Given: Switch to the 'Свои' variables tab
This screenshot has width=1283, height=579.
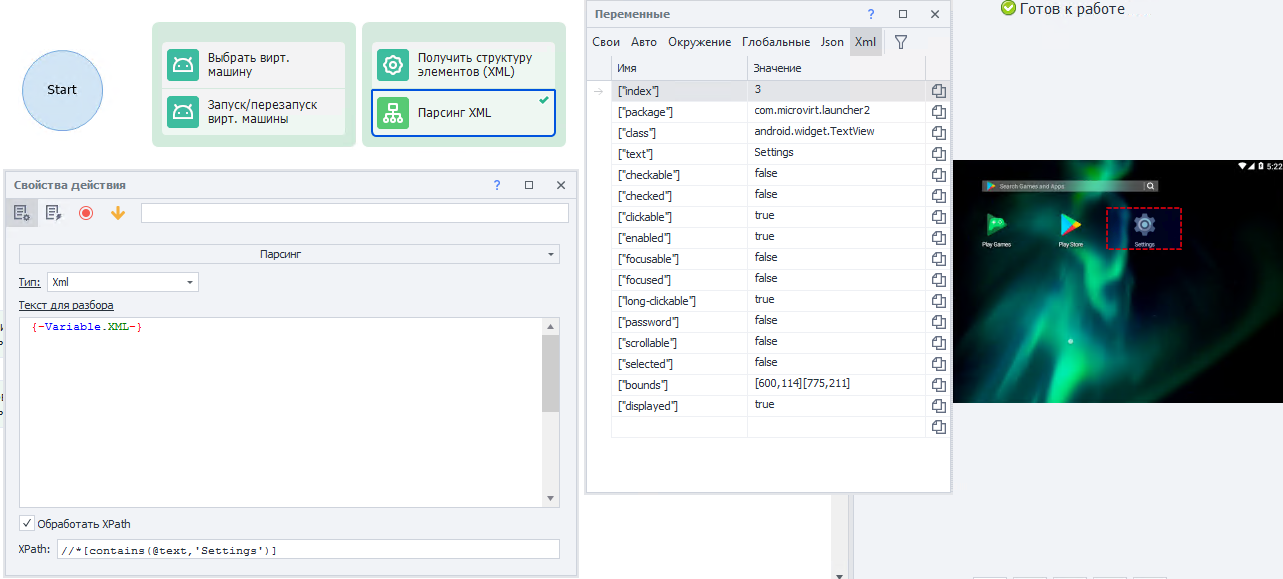Looking at the screenshot, I should point(606,42).
